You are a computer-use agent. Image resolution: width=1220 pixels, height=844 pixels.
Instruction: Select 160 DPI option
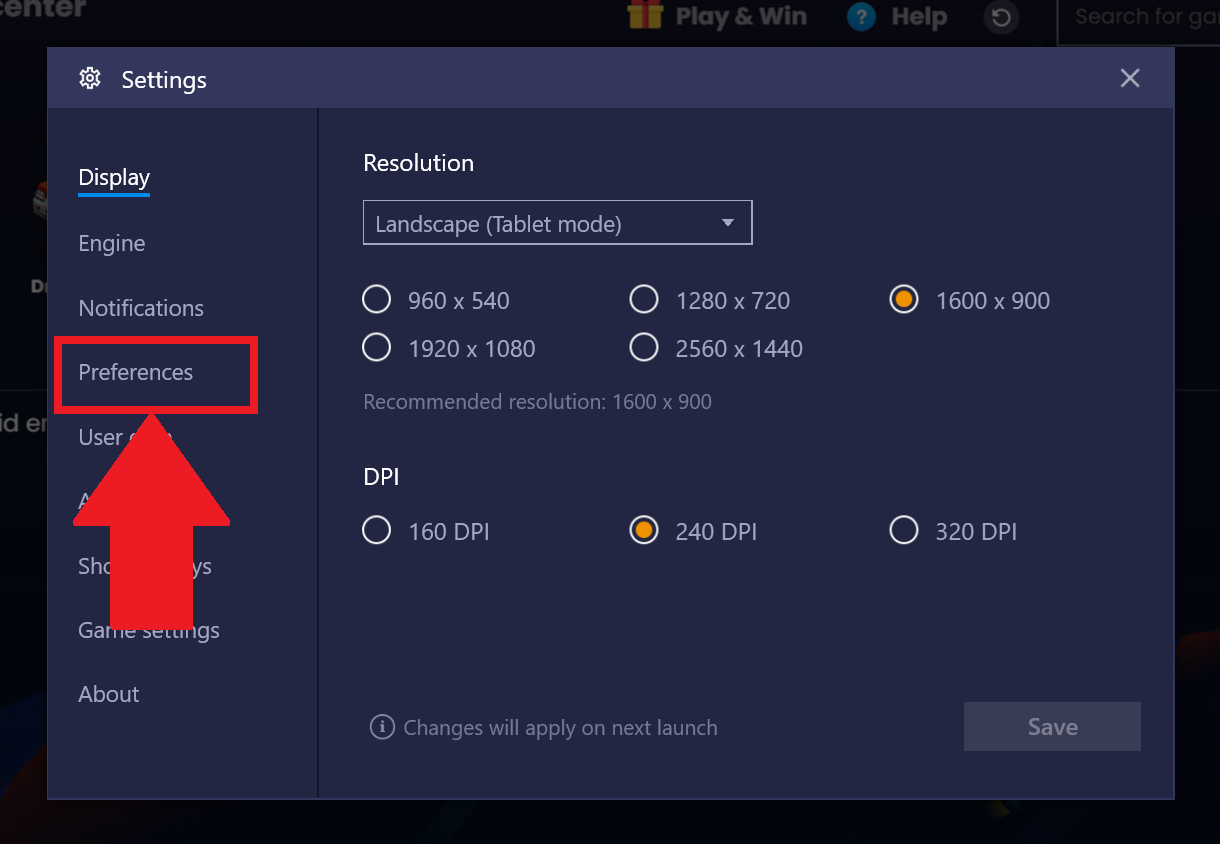tap(376, 530)
